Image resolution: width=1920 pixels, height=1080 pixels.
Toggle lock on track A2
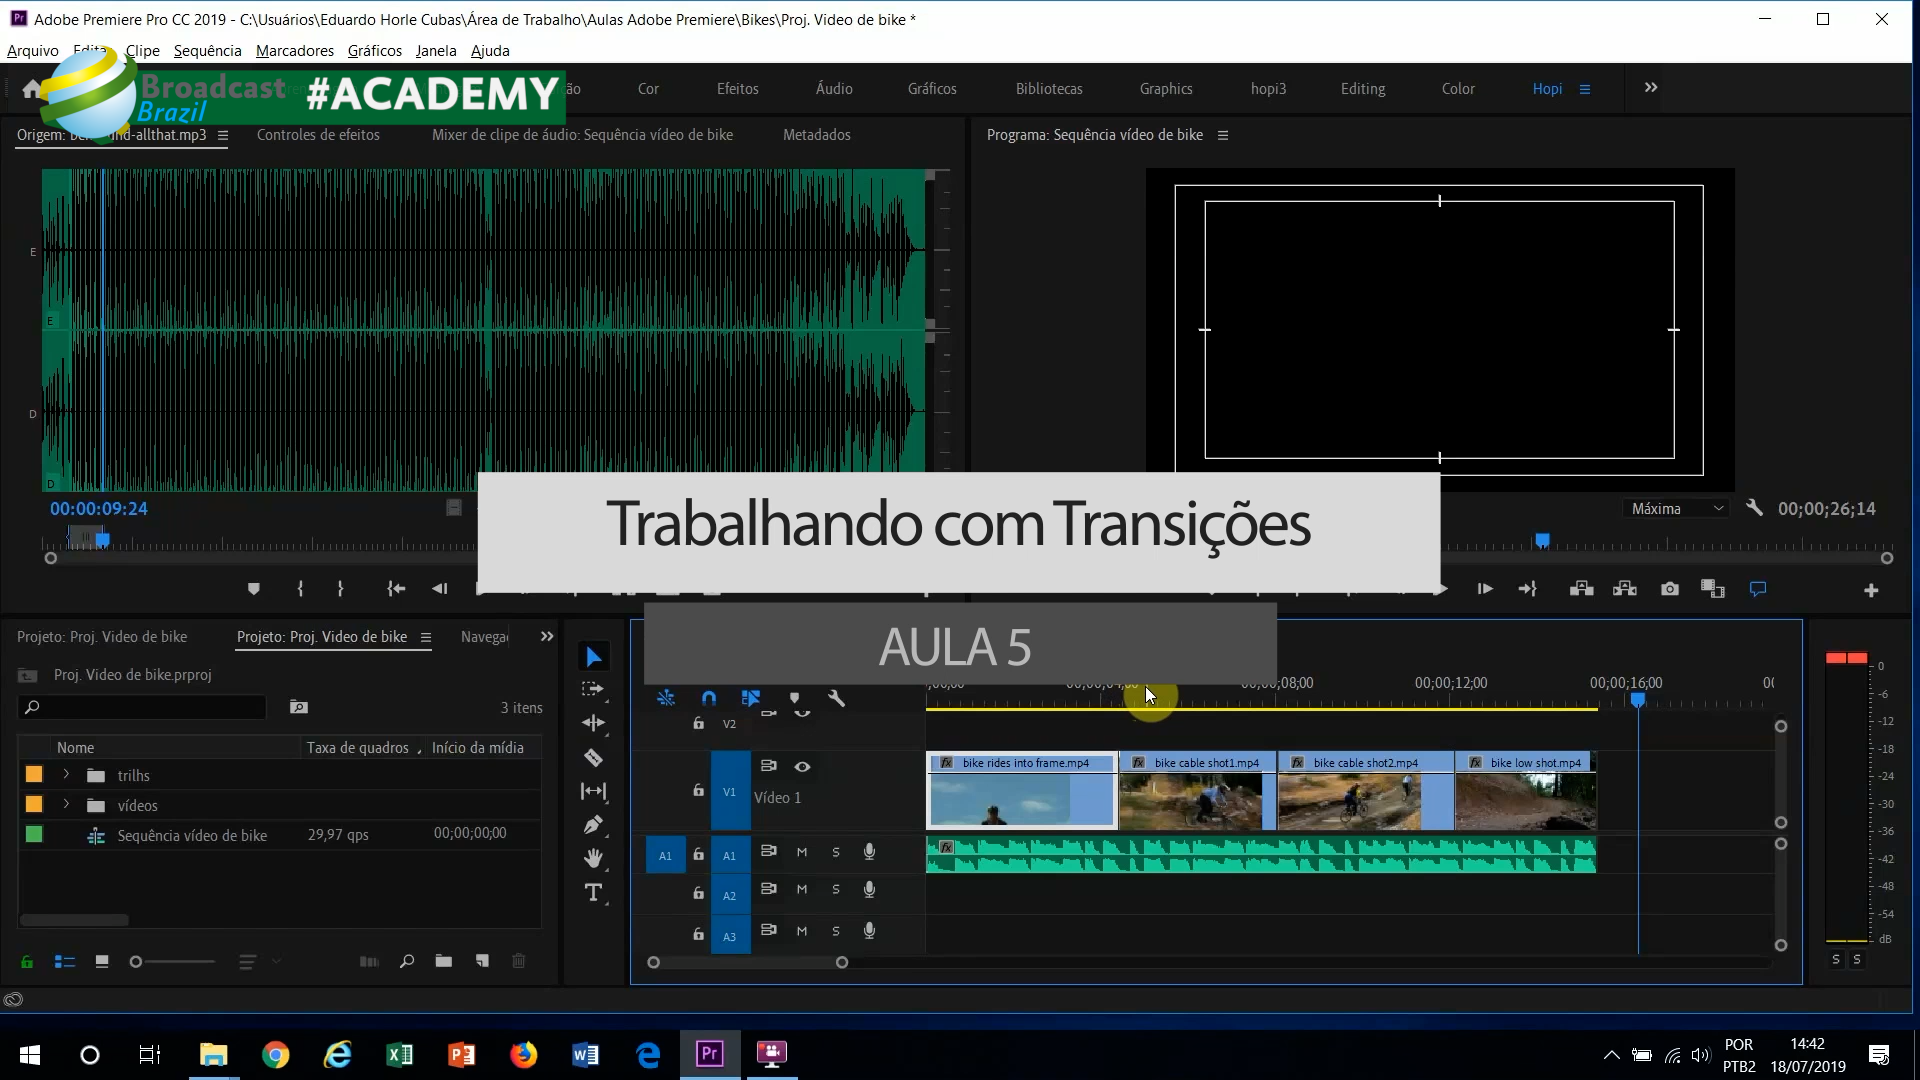[x=698, y=893]
